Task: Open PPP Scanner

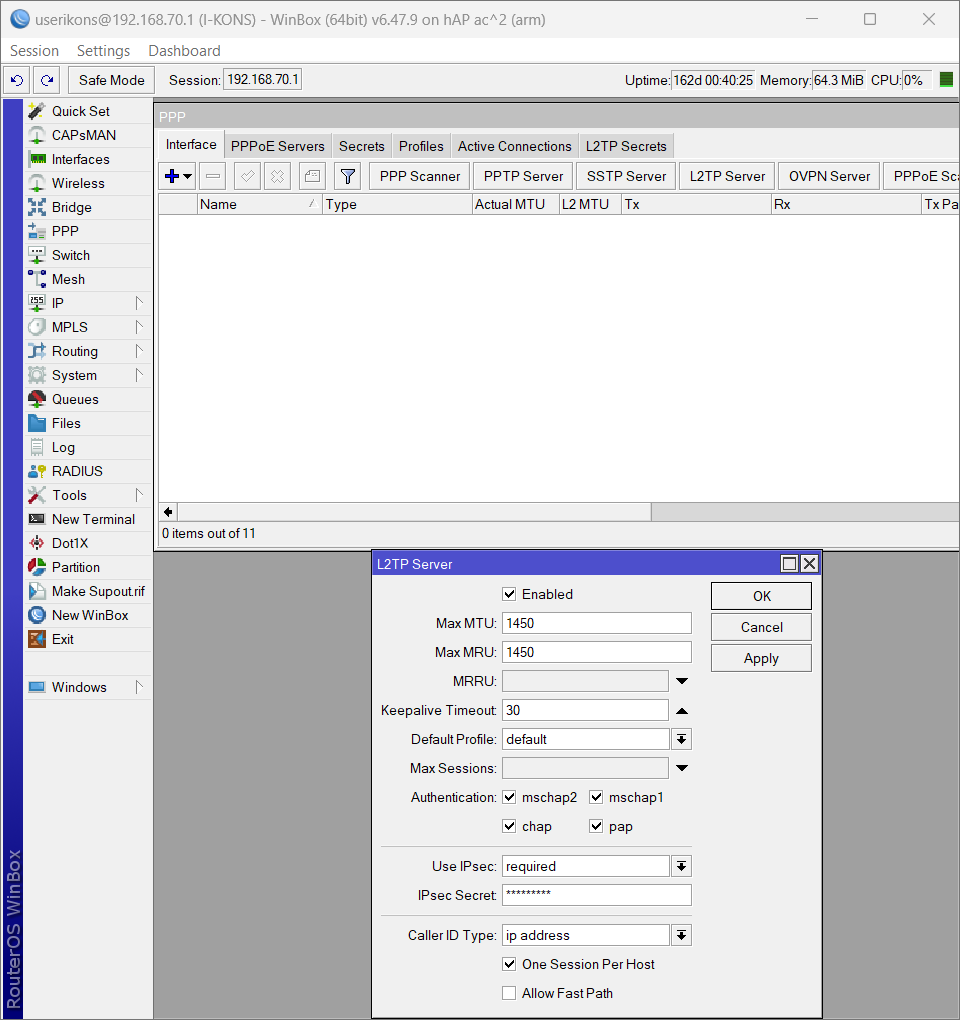Action: [x=420, y=176]
